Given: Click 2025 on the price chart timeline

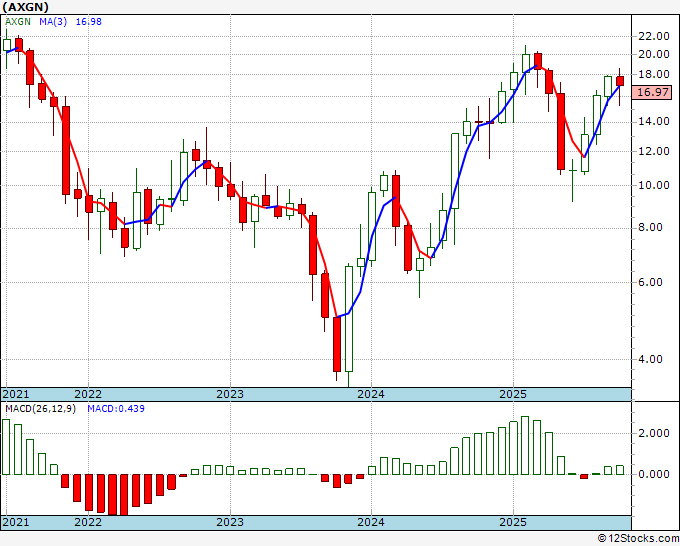Looking at the screenshot, I should click(513, 394).
